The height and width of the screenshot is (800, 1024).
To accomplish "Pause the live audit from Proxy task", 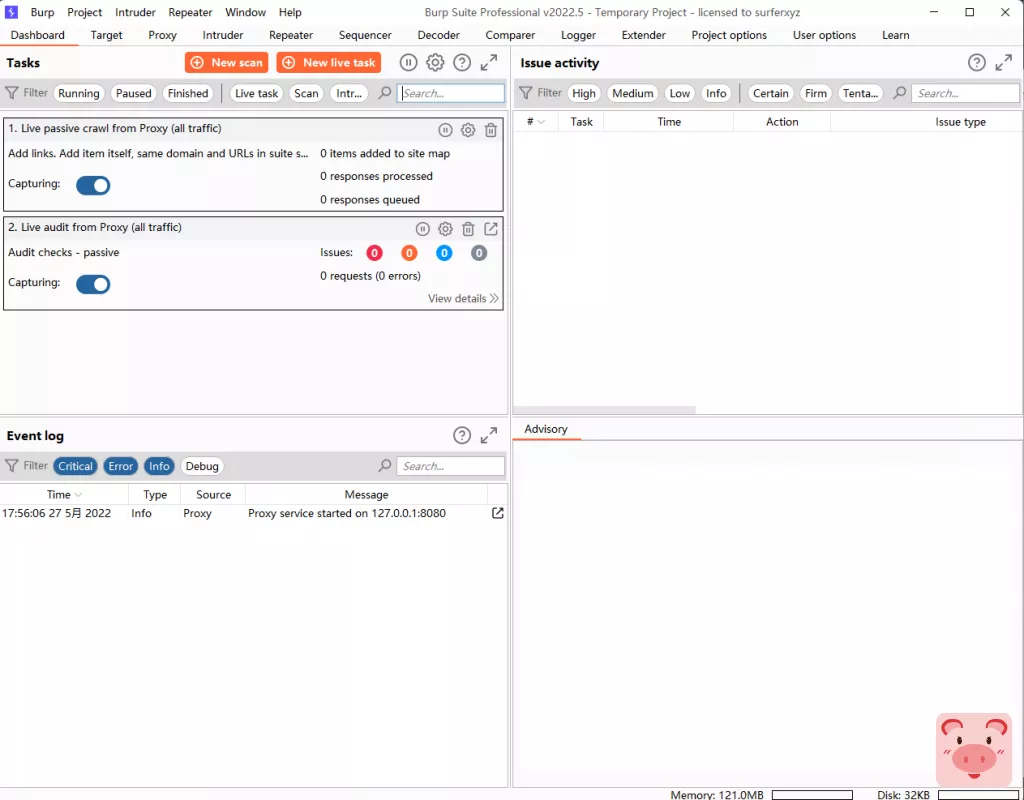I will [x=422, y=228].
